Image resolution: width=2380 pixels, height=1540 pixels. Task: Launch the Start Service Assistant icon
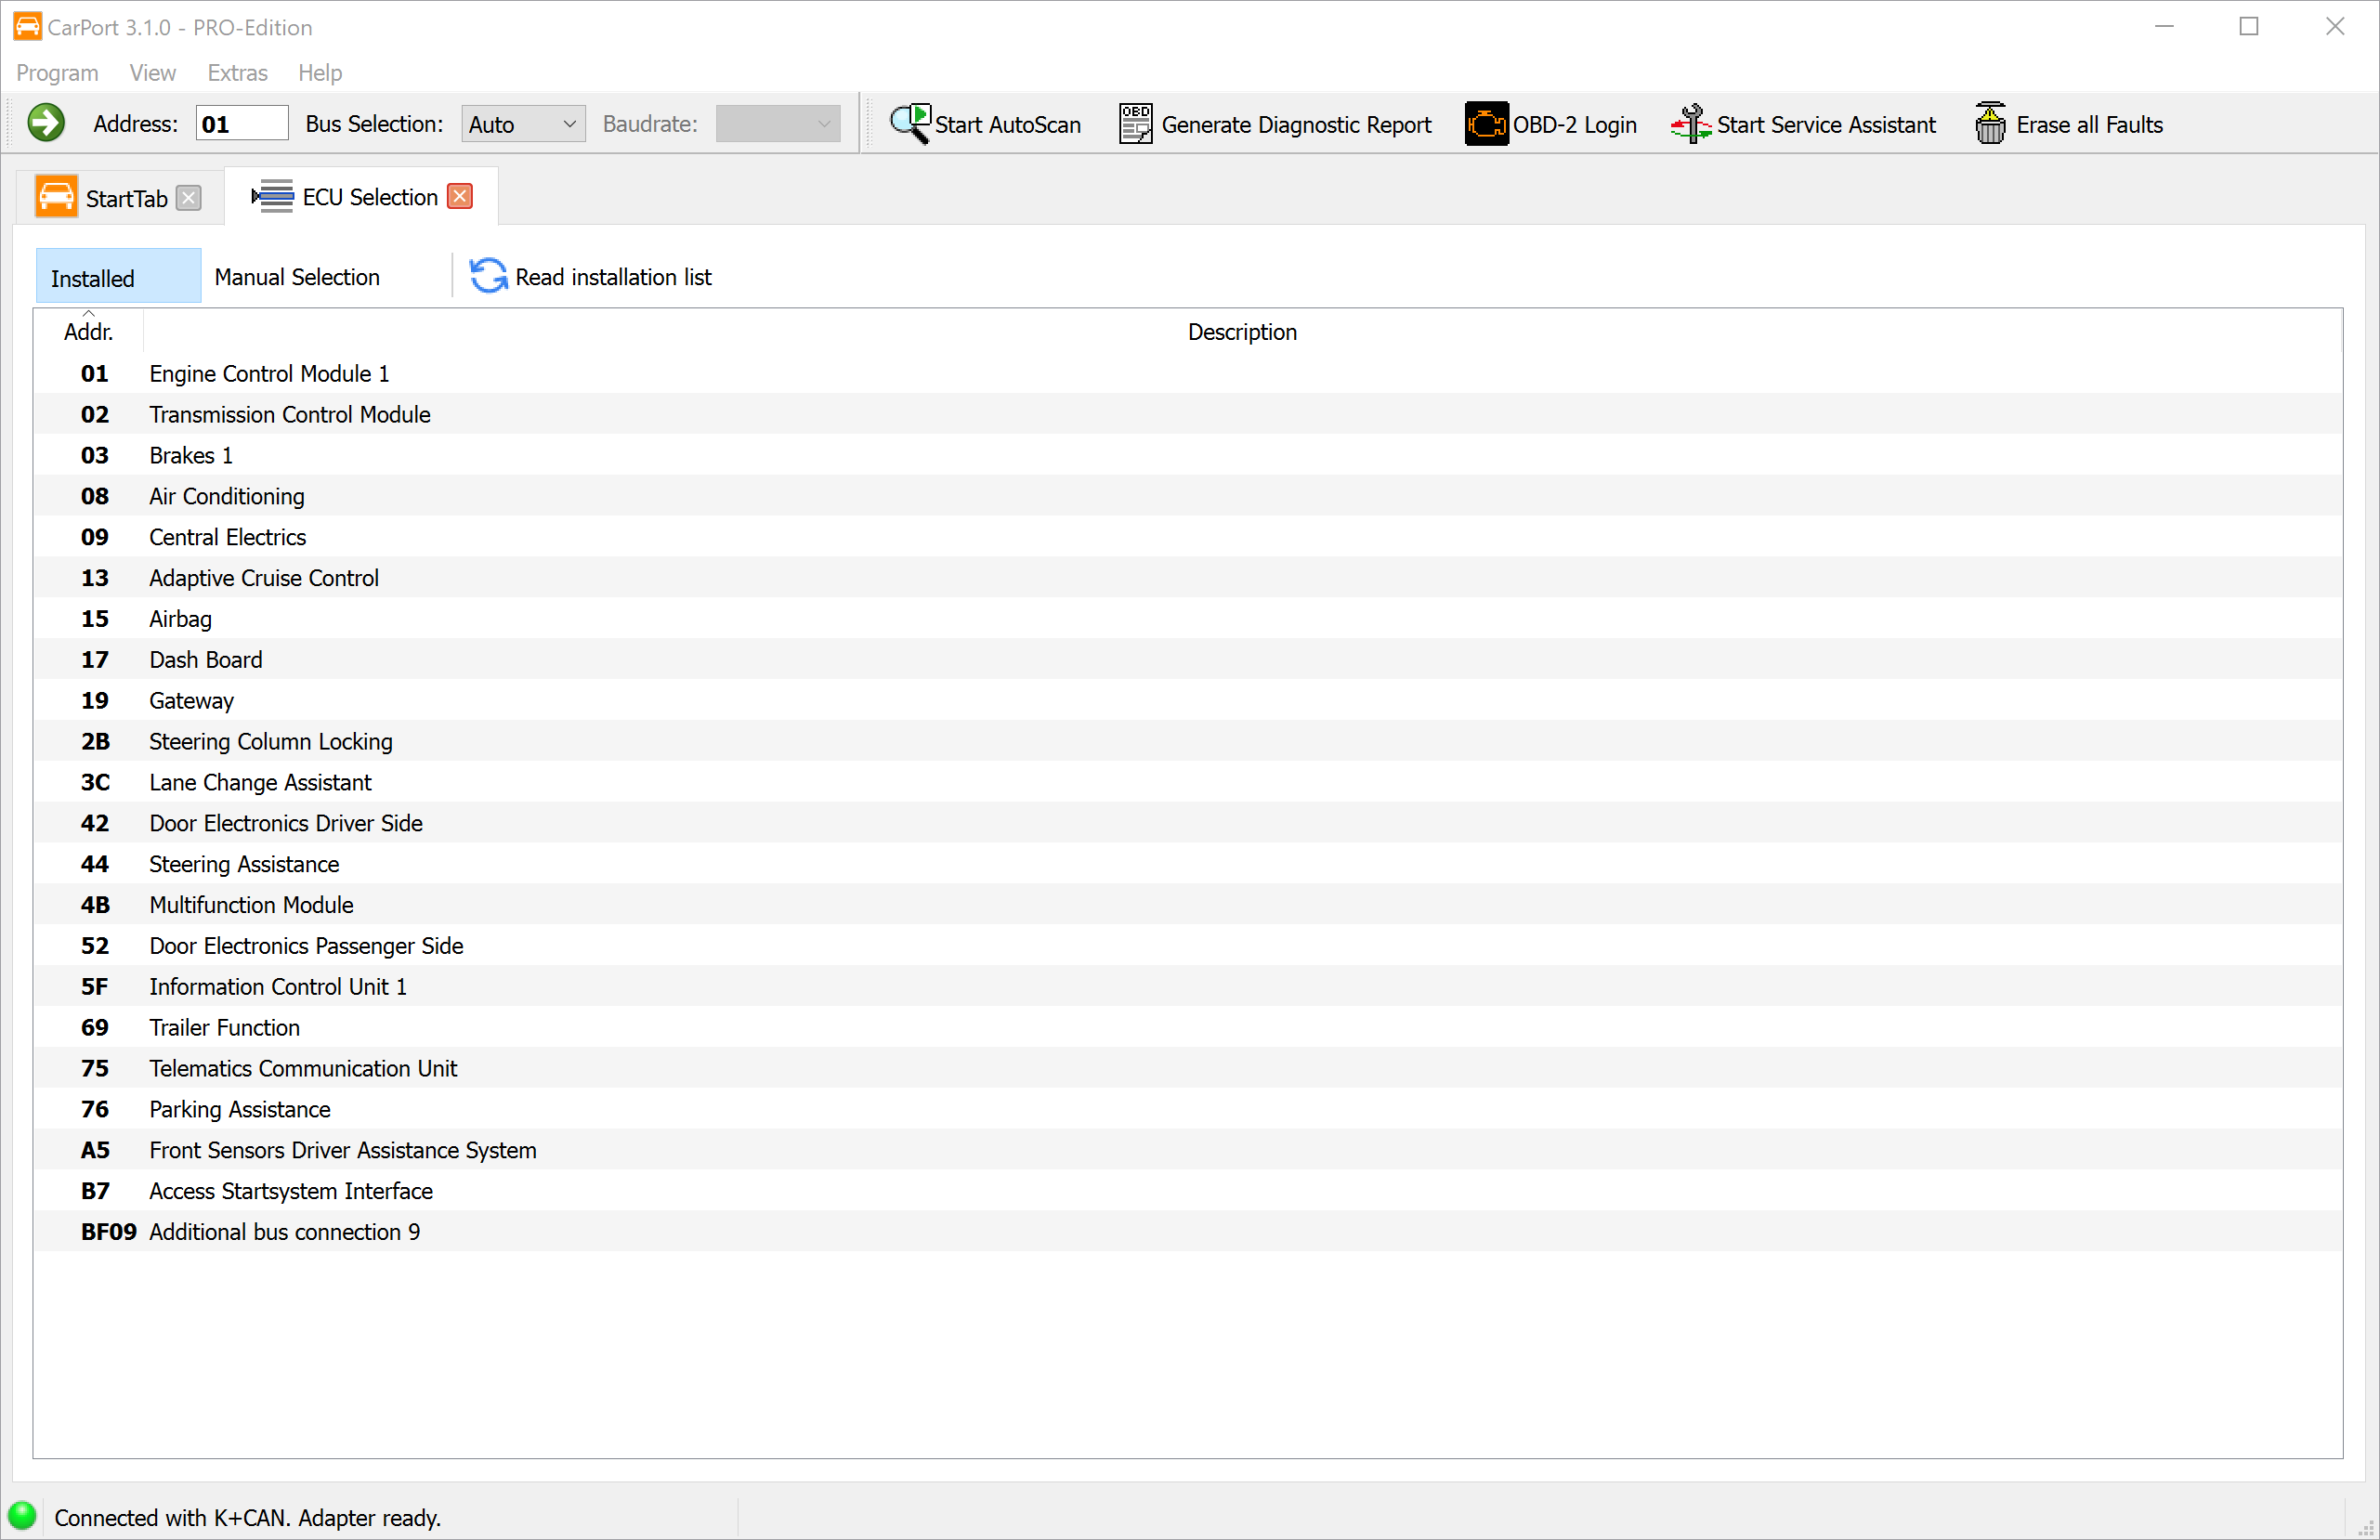point(1690,123)
